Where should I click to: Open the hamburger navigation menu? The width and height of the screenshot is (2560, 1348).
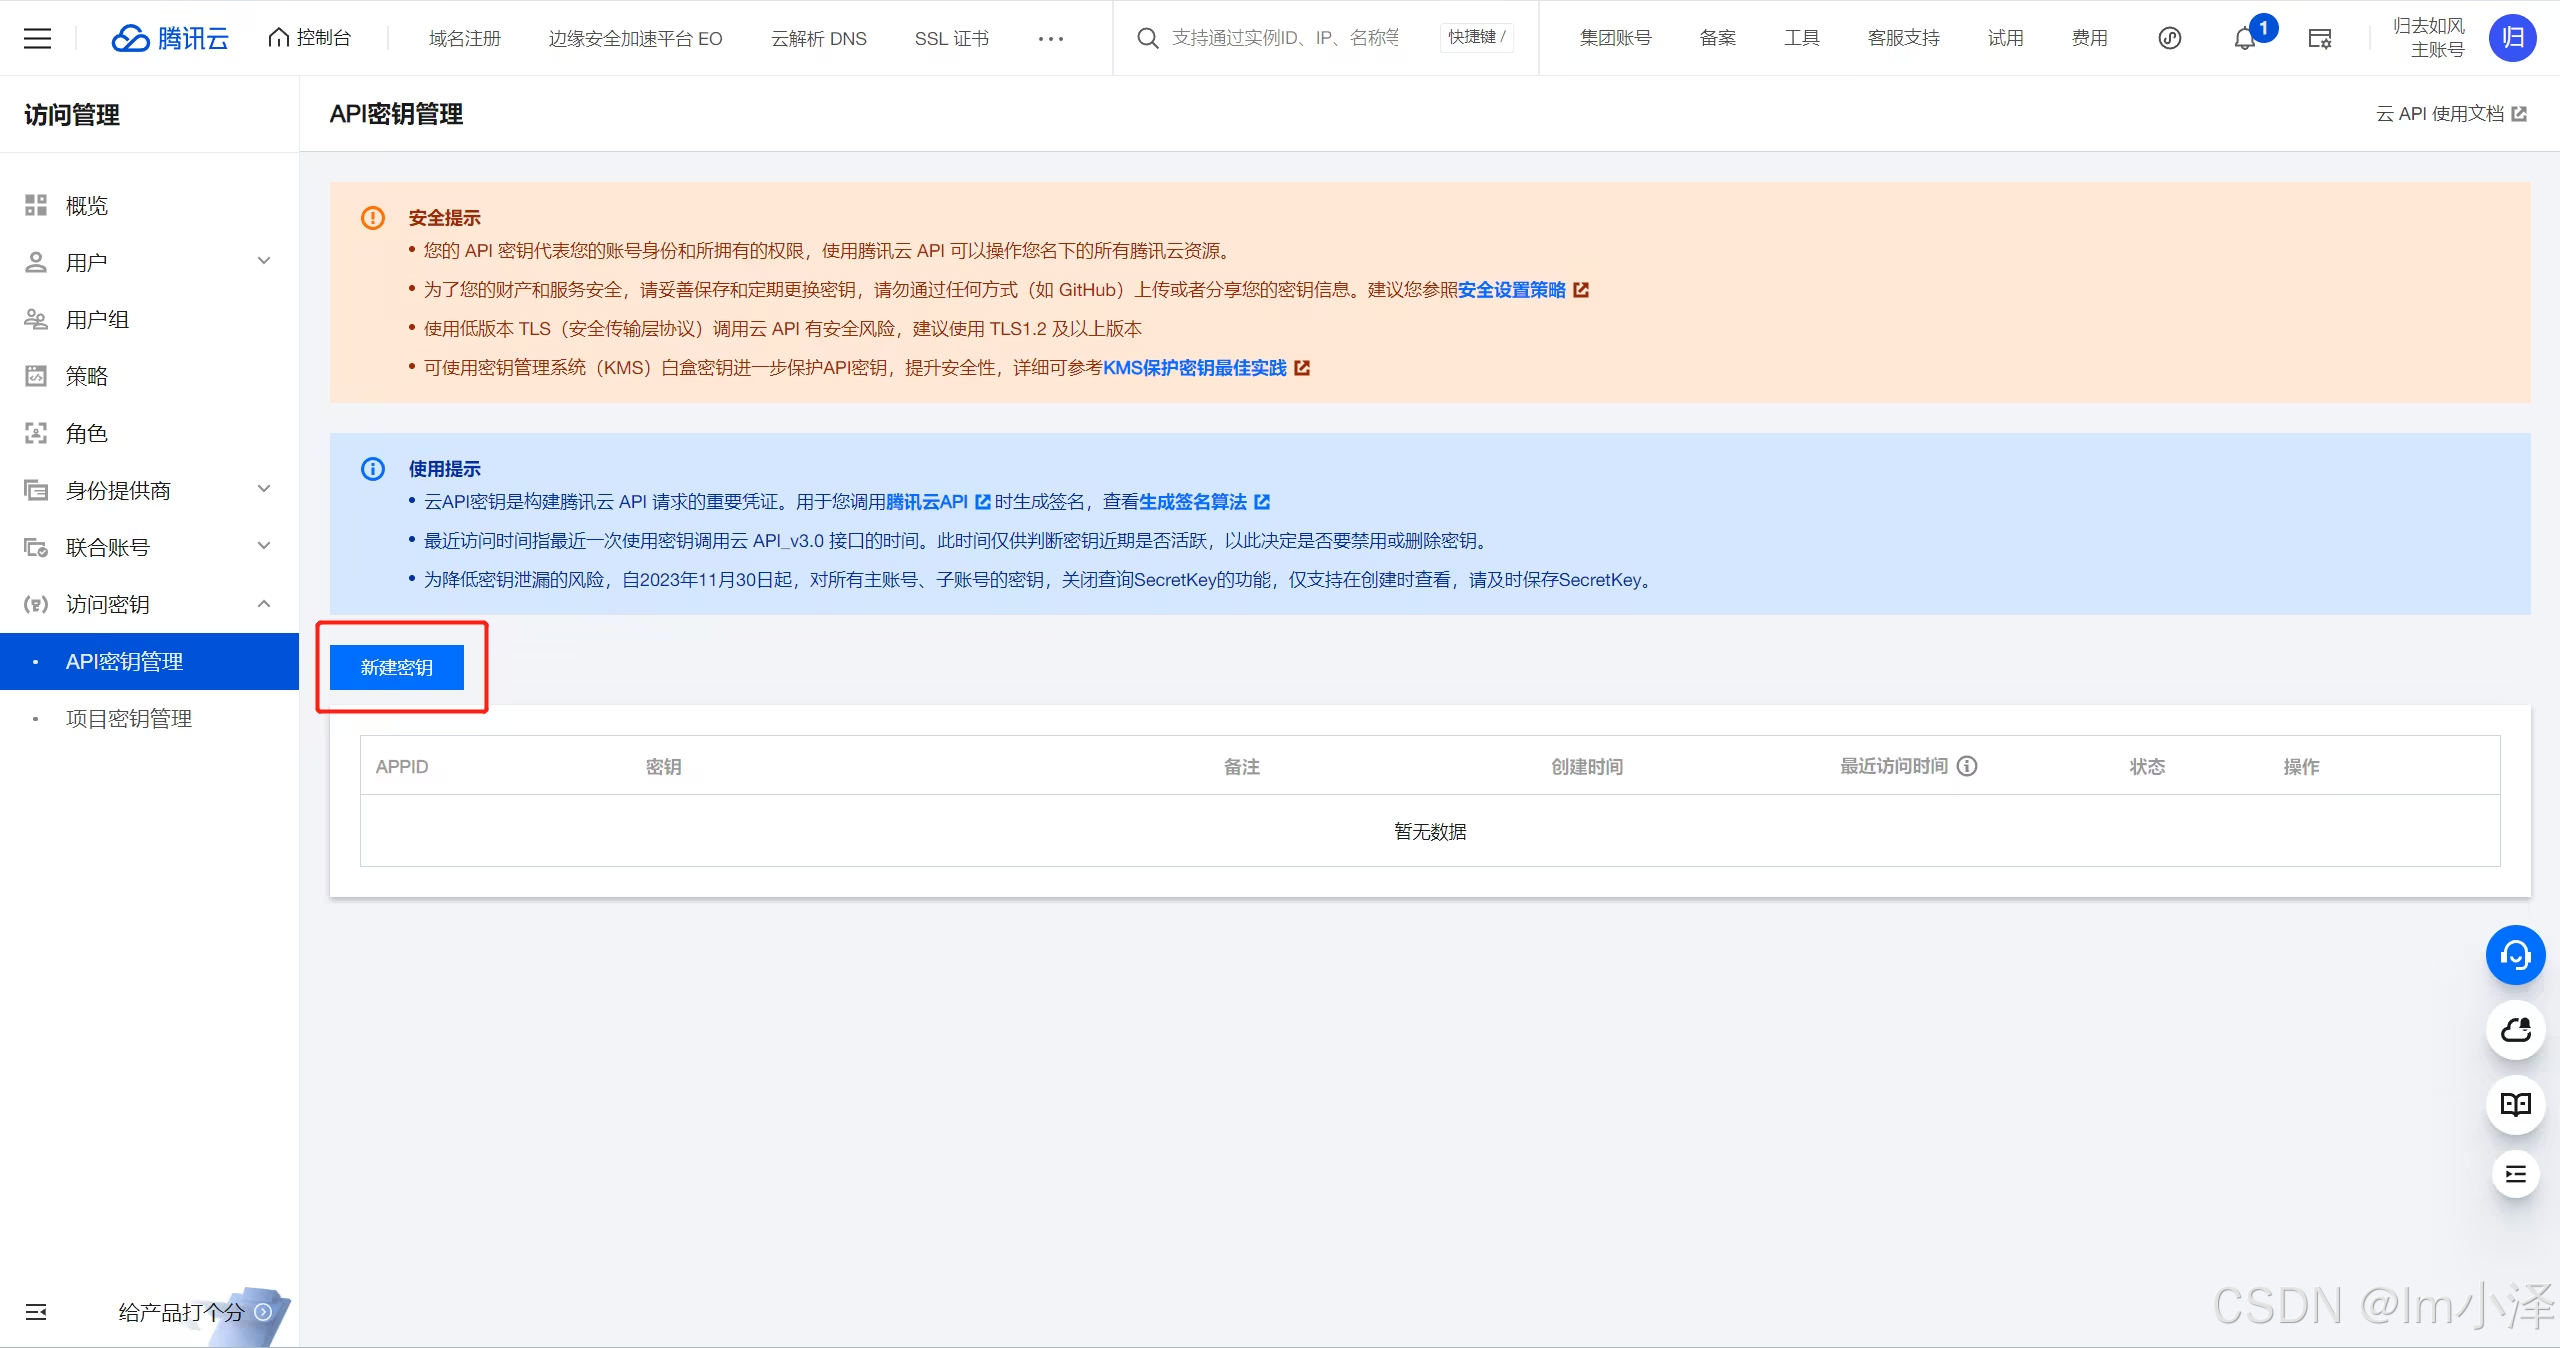click(37, 38)
